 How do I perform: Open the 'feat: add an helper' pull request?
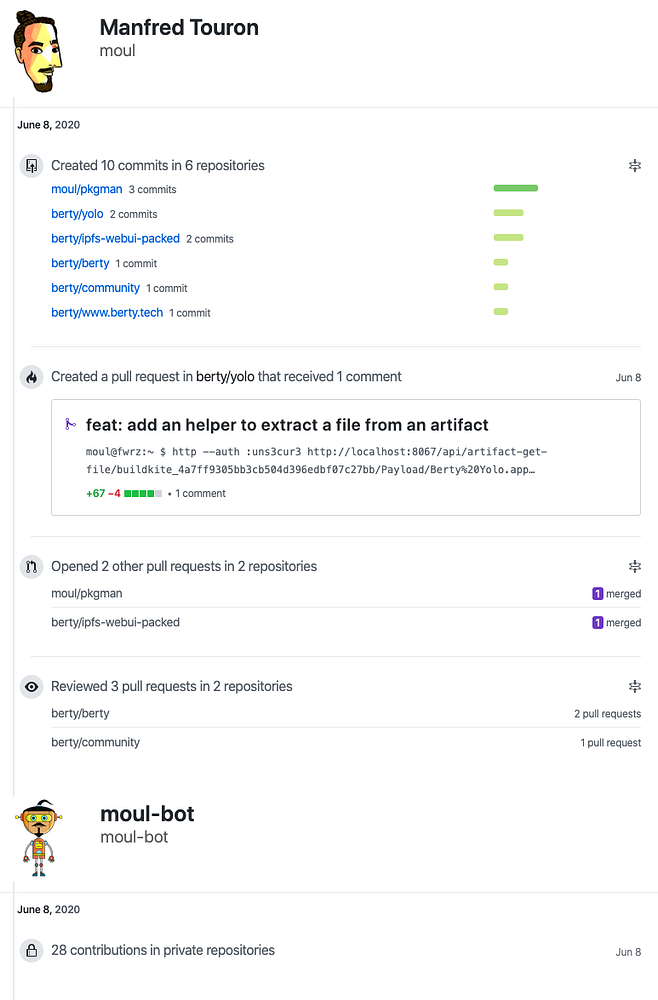click(287, 425)
